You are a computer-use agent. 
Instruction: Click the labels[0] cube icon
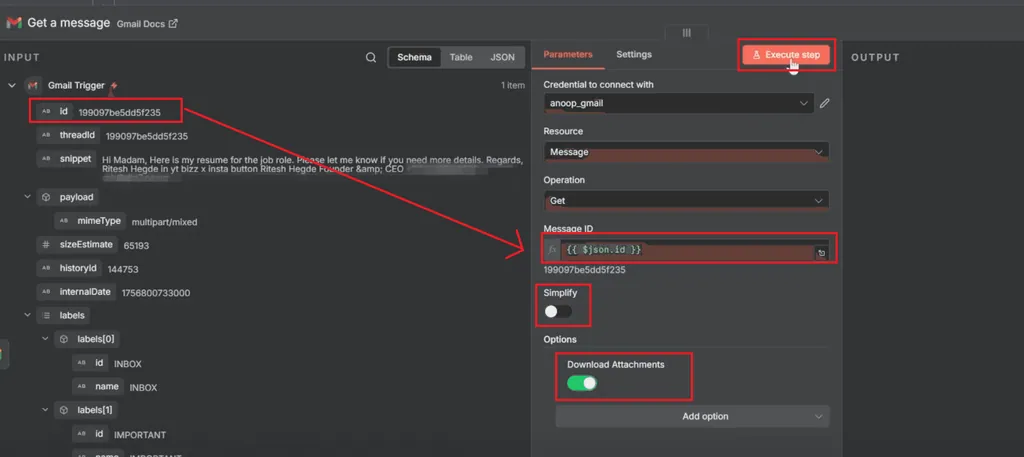point(64,339)
